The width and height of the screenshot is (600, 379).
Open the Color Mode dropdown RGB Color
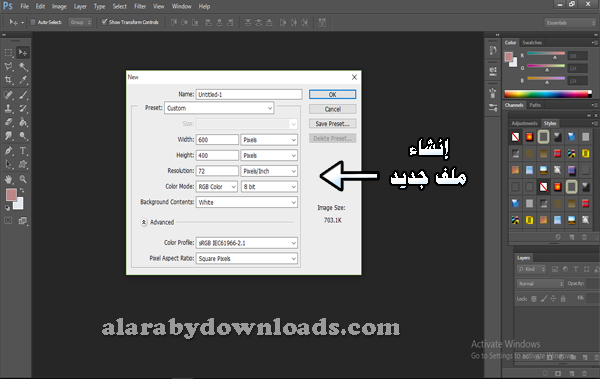click(217, 187)
